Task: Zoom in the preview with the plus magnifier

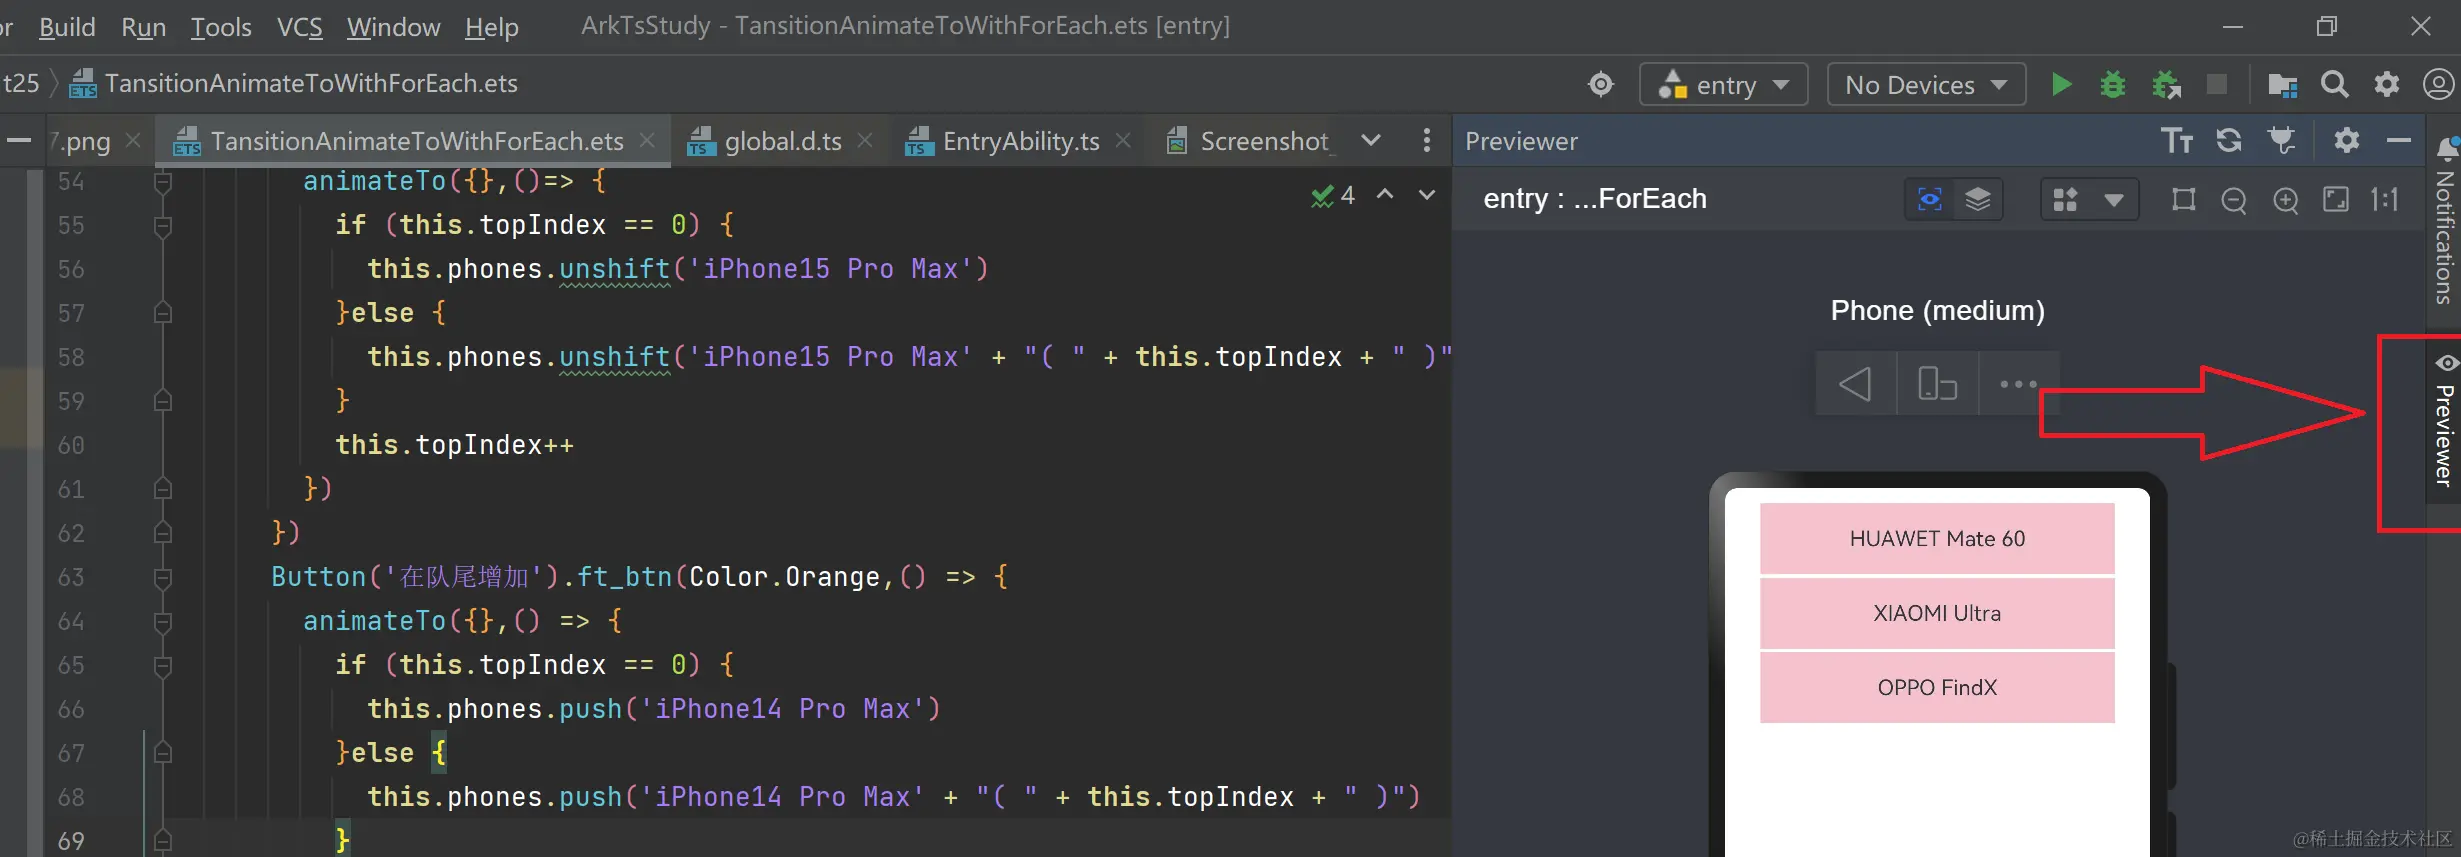Action: tap(2285, 200)
